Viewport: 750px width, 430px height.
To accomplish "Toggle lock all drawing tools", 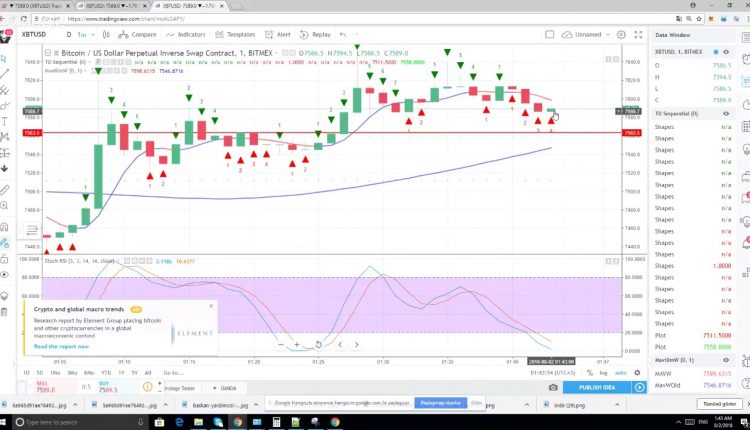I will pyautogui.click(x=4, y=259).
